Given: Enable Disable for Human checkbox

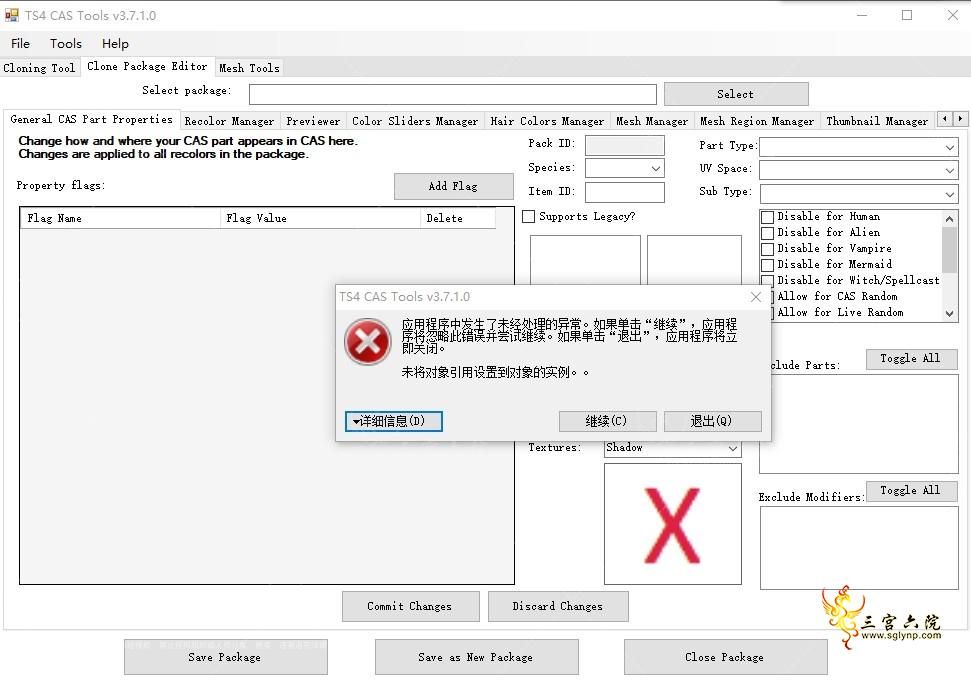Looking at the screenshot, I should tap(767, 217).
